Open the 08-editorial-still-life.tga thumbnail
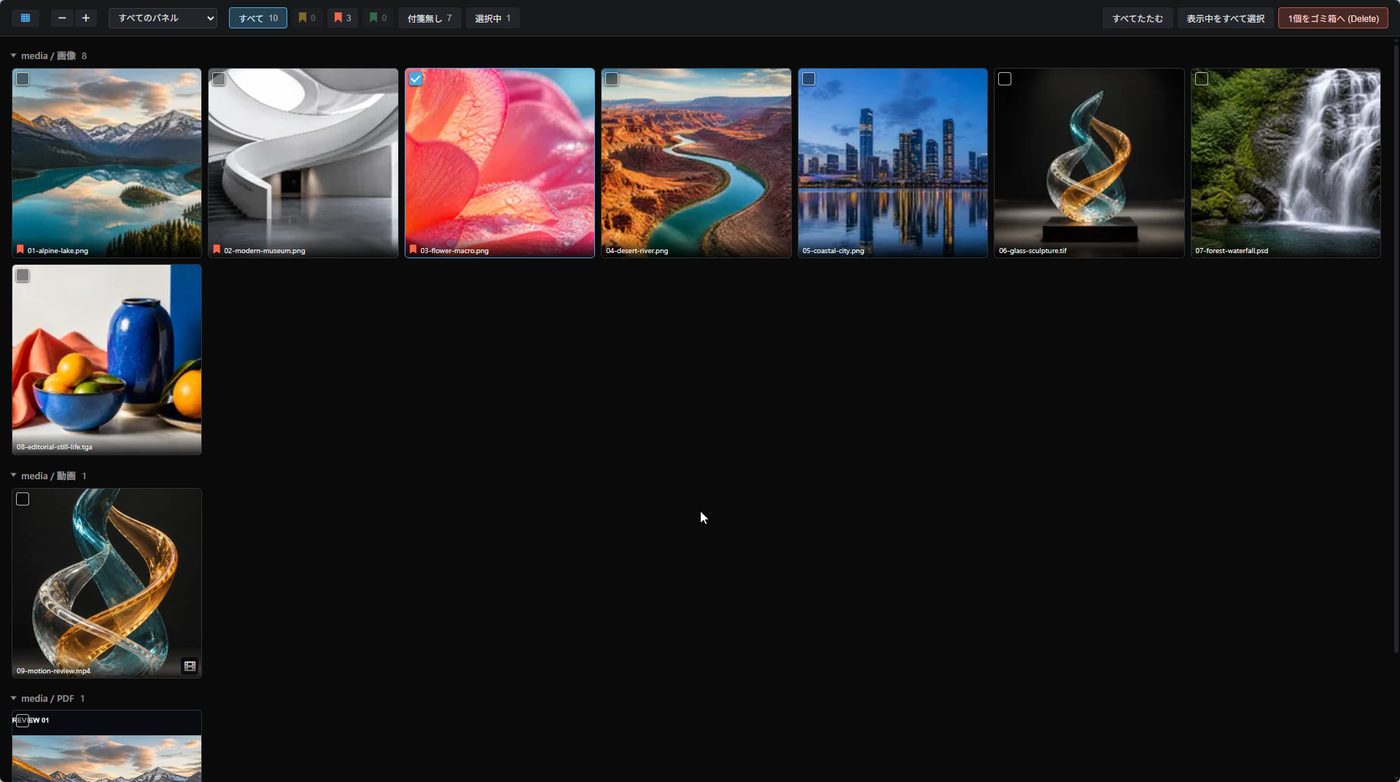Screen dimensions: 1400x782 [107, 358]
